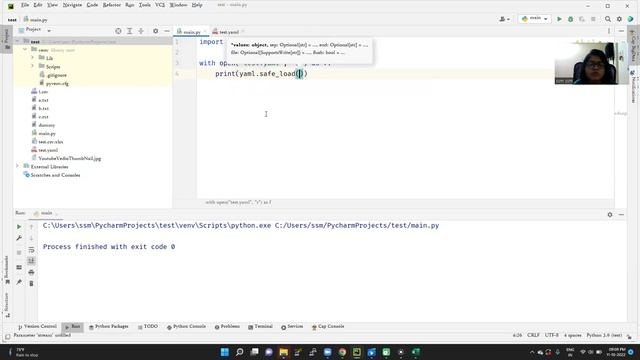Viewport: 640px width, 360px height.
Task: Hide the Run tool window
Action: 621,214
